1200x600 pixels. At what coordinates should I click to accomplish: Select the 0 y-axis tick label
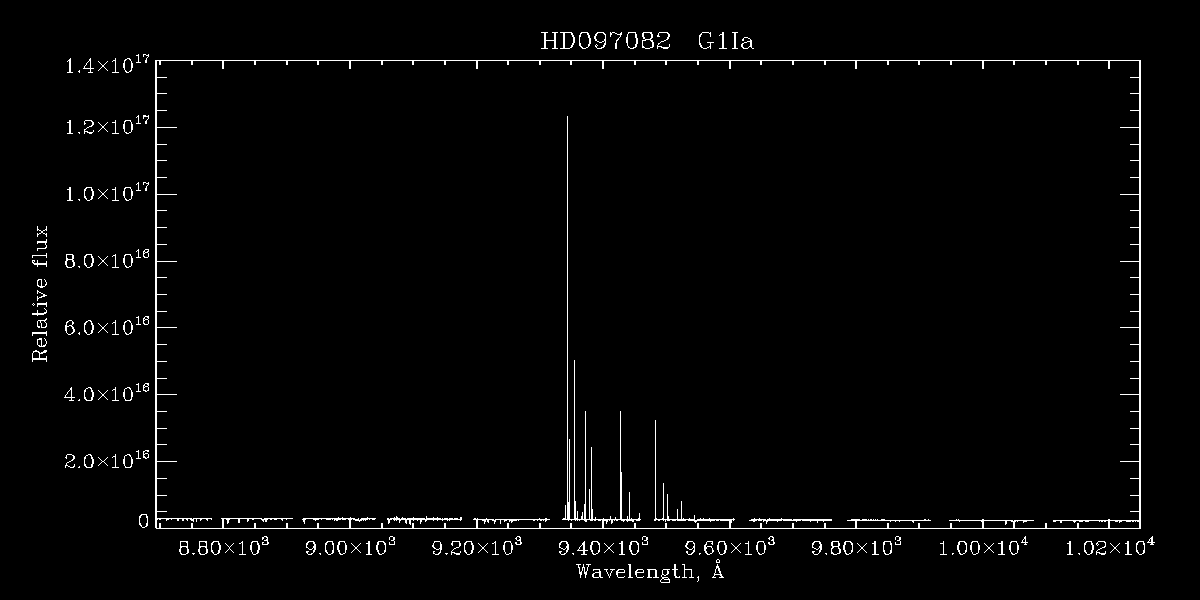coord(143,521)
